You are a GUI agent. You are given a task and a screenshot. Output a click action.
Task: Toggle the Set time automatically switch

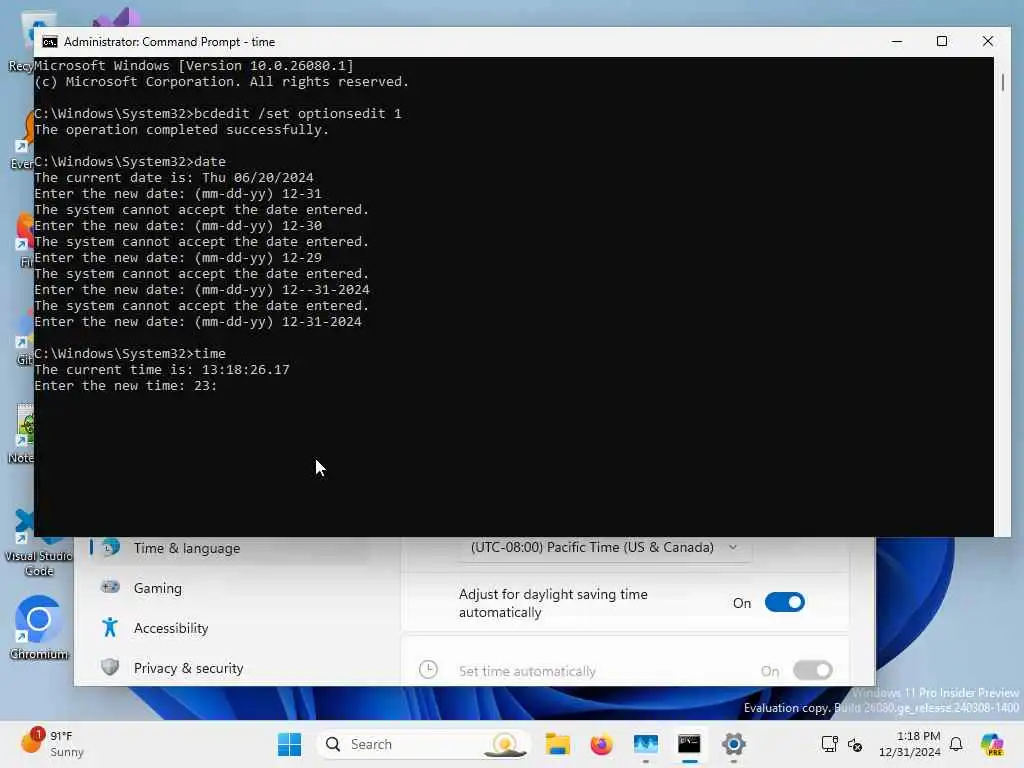812,670
